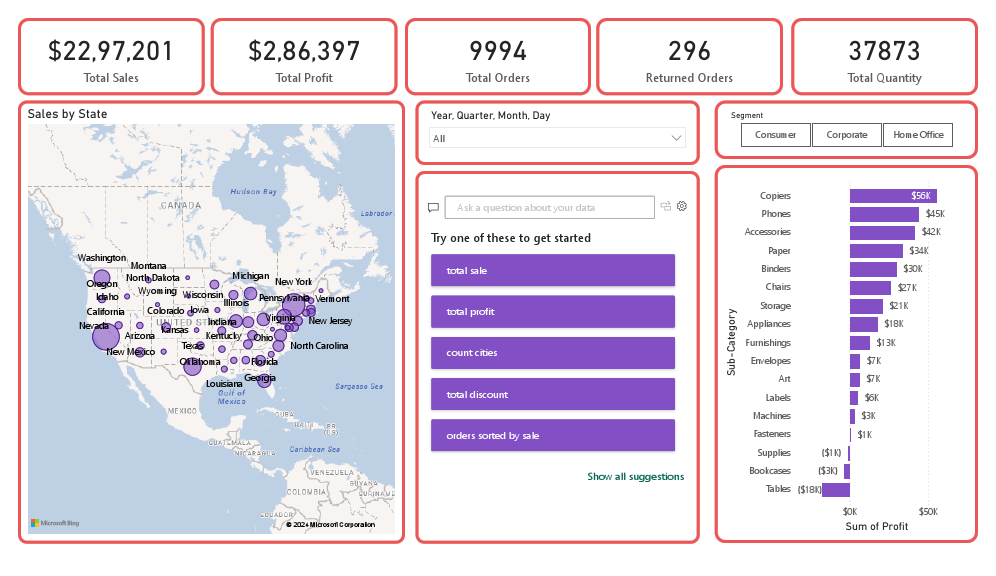
Task: Click the 'total discount' suggestion
Action: click(x=552, y=394)
